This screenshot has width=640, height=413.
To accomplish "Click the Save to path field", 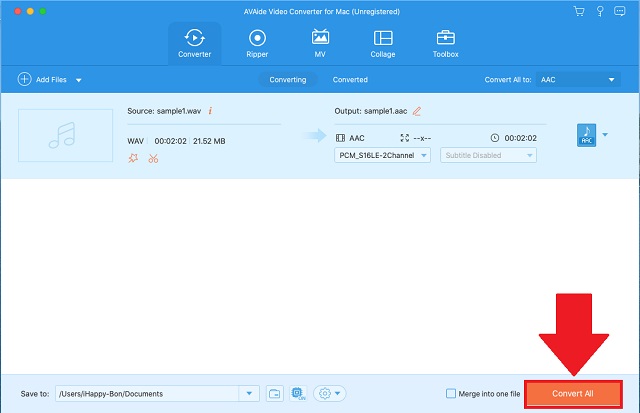I will pos(147,393).
